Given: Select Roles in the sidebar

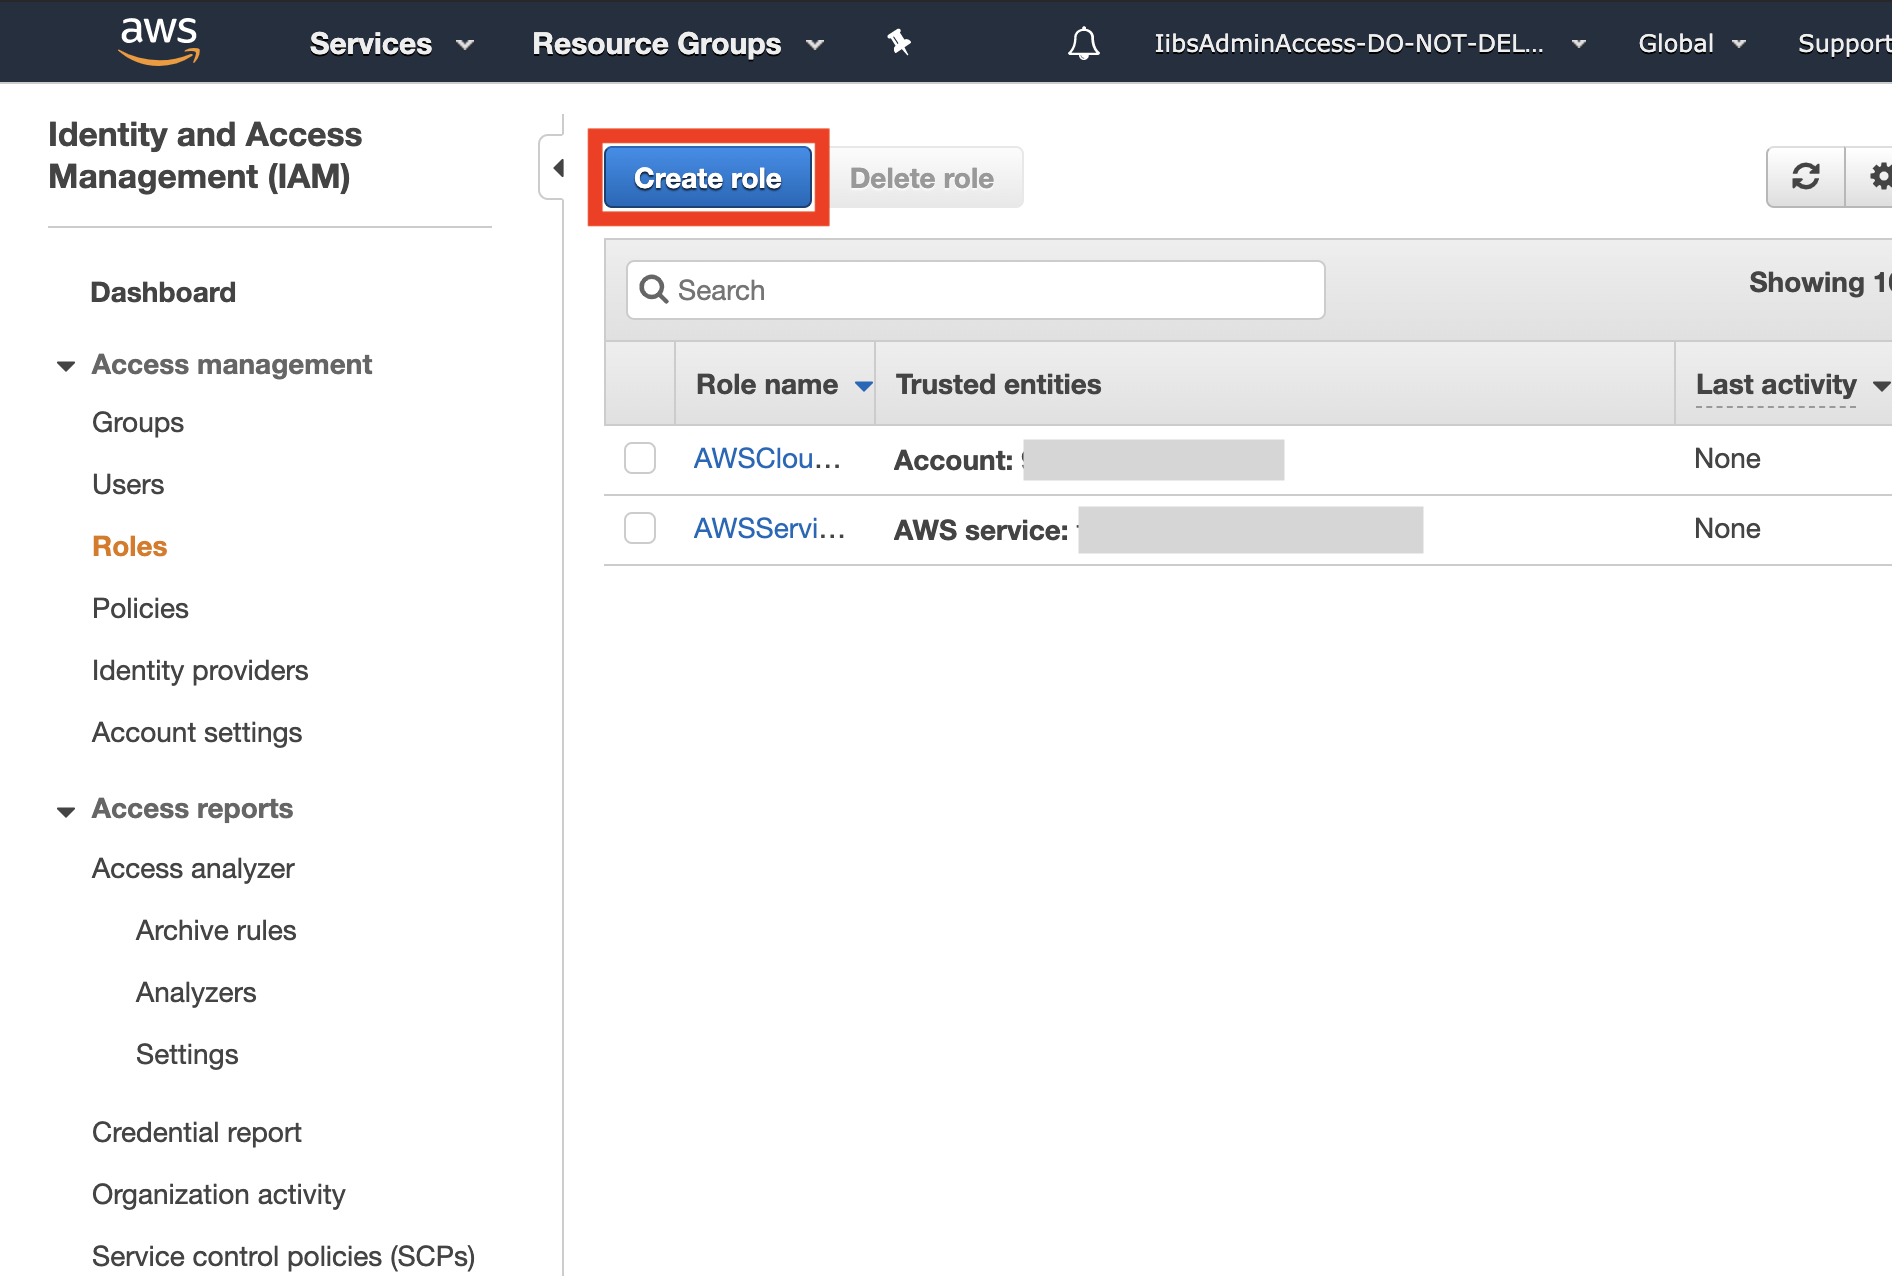Looking at the screenshot, I should click(129, 546).
